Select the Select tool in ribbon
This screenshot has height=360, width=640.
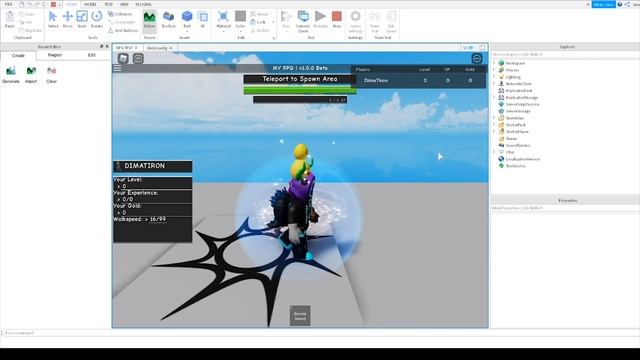coord(53,19)
